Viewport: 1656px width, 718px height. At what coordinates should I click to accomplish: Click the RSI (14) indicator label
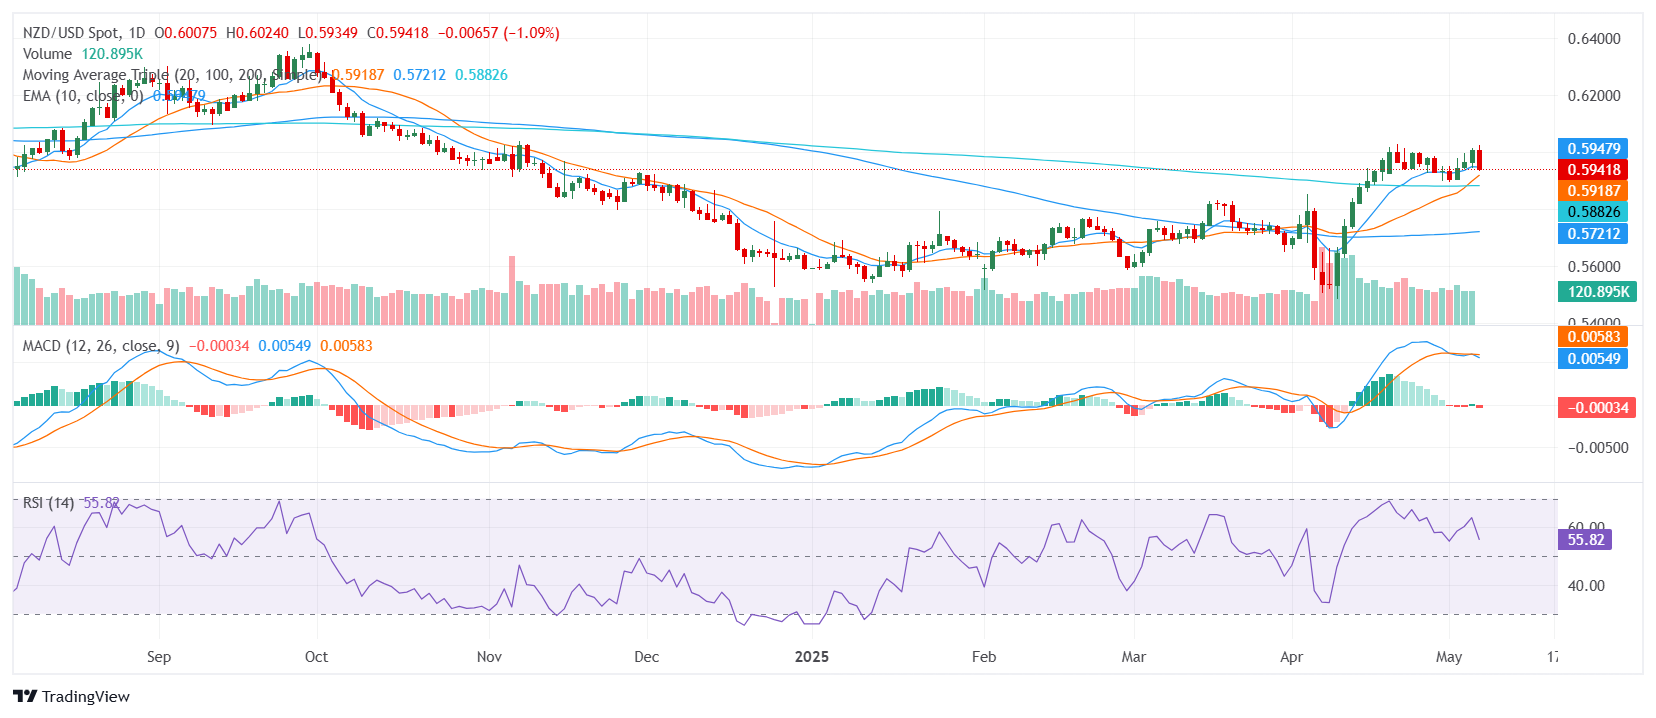coord(48,503)
